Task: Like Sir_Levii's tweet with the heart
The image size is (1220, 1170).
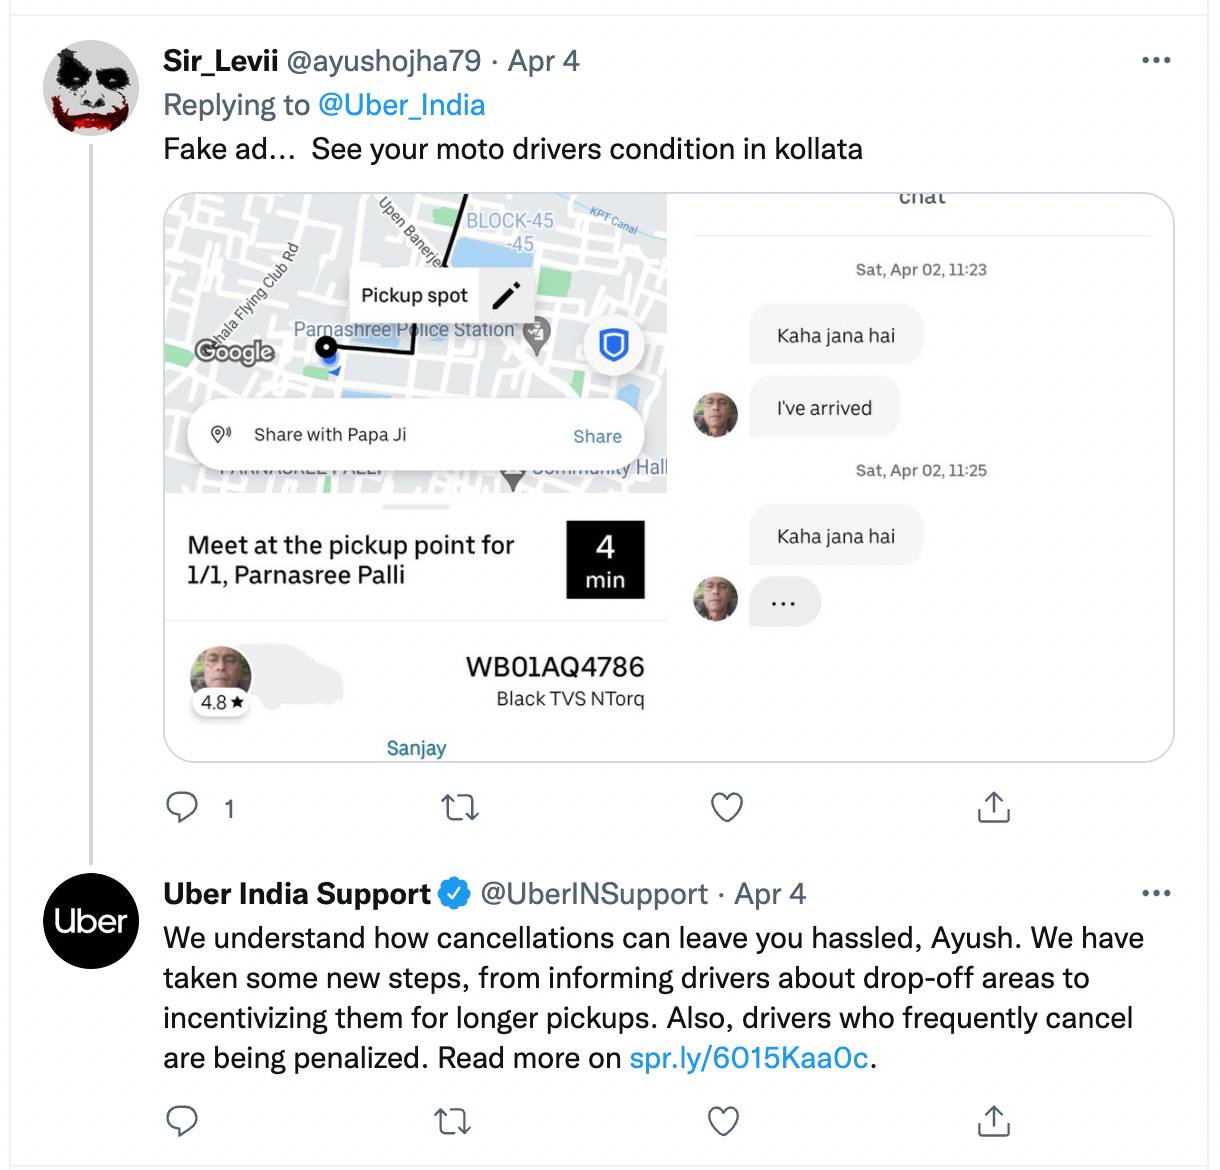Action: [x=726, y=807]
